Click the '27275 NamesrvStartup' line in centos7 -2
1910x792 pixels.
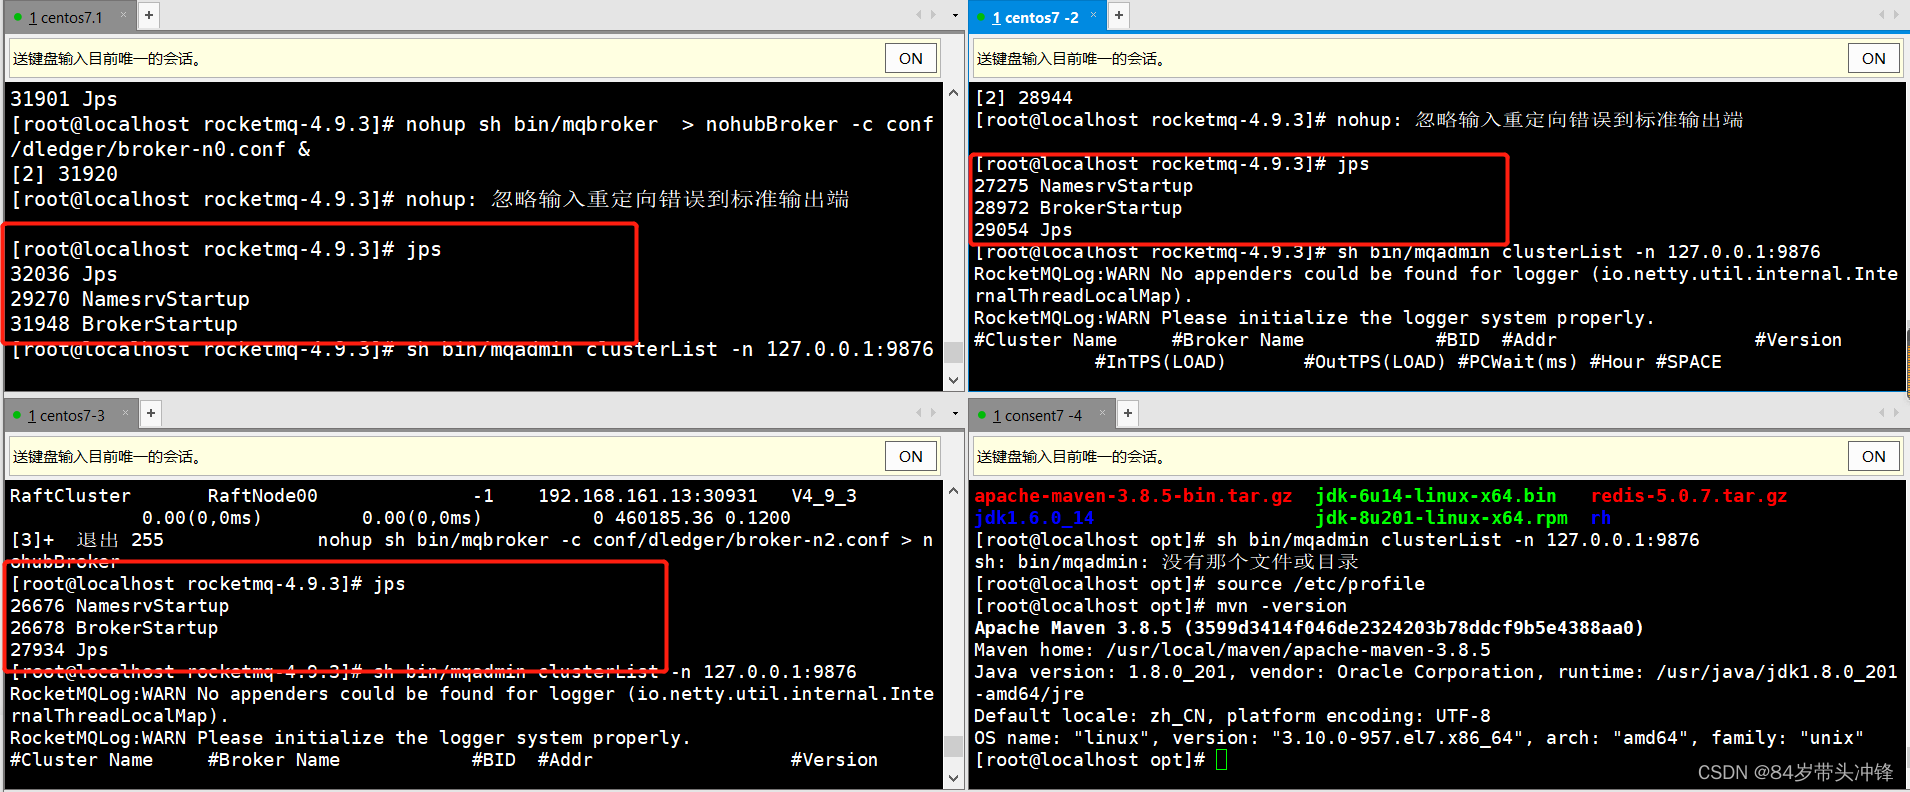click(x=1083, y=186)
